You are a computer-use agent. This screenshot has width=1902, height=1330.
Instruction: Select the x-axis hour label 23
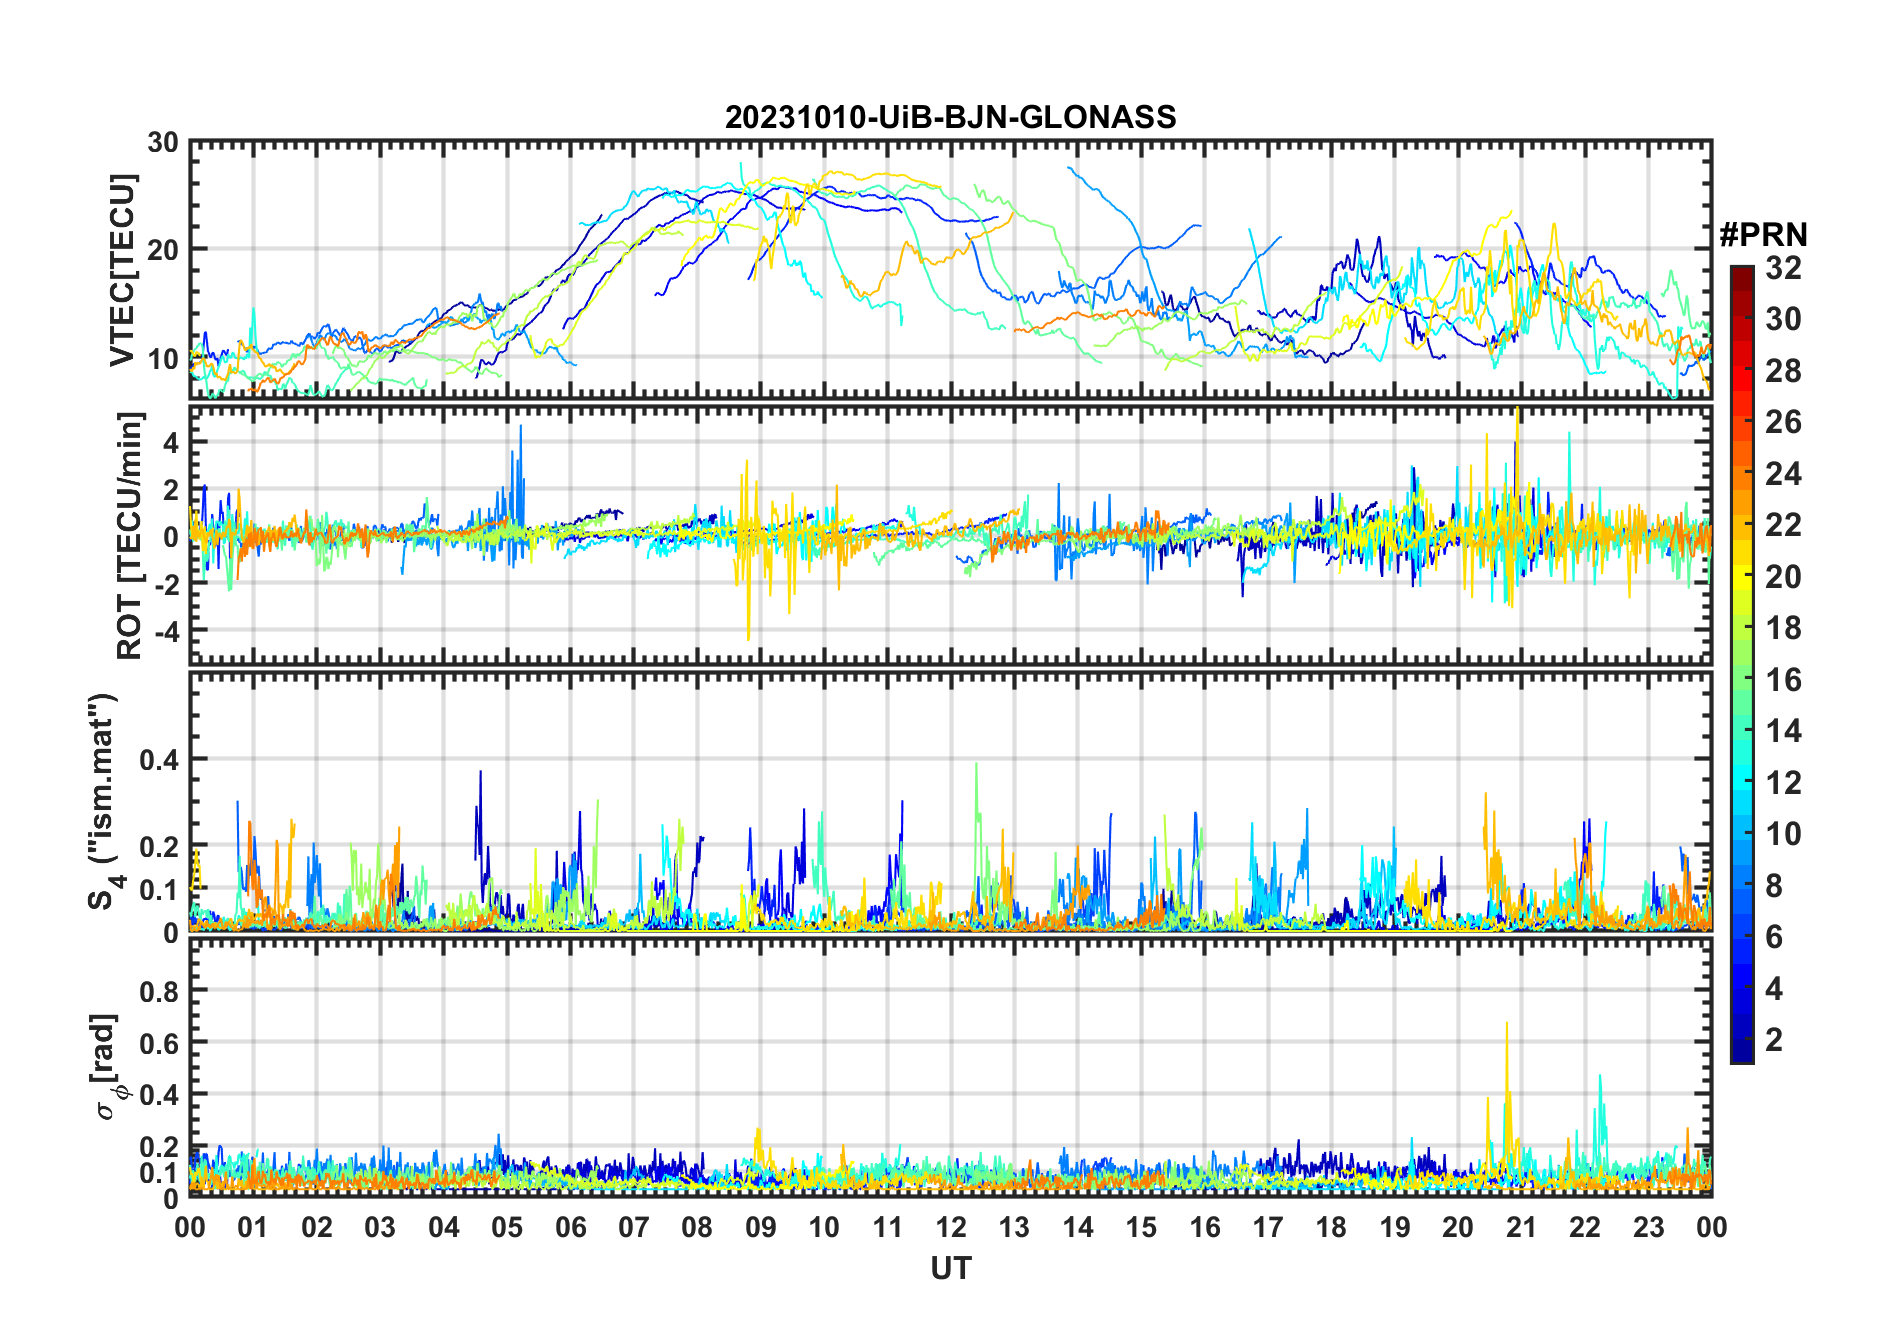click(x=1648, y=1227)
